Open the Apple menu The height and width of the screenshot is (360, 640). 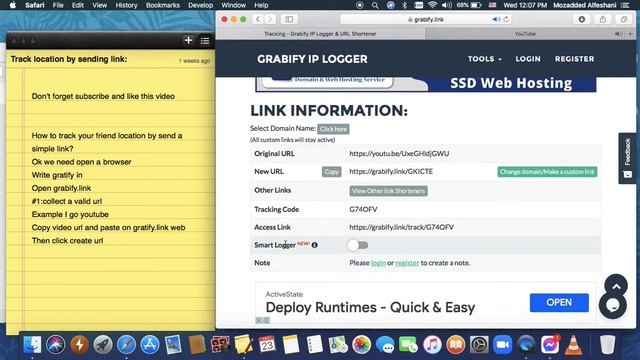(13, 5)
